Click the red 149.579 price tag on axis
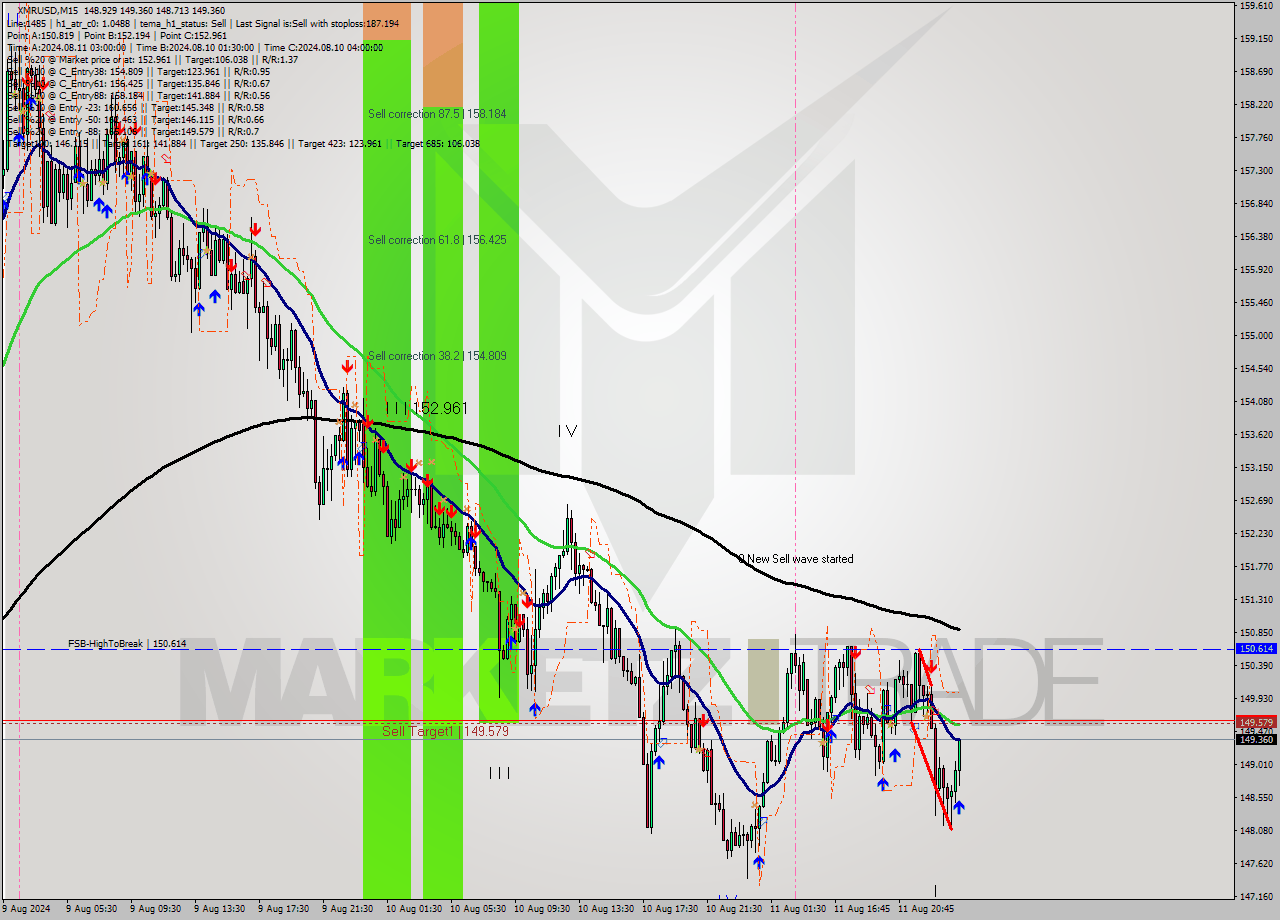Image resolution: width=1280 pixels, height=920 pixels. 1256,721
